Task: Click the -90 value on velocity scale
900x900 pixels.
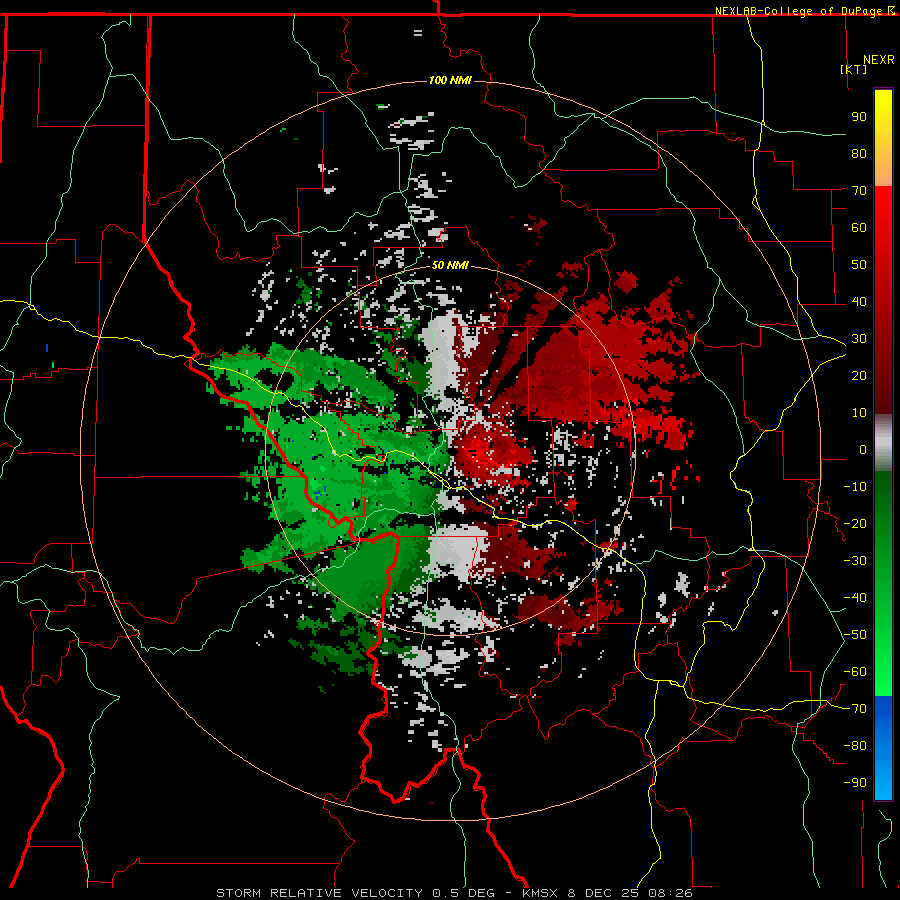Action: pos(855,783)
